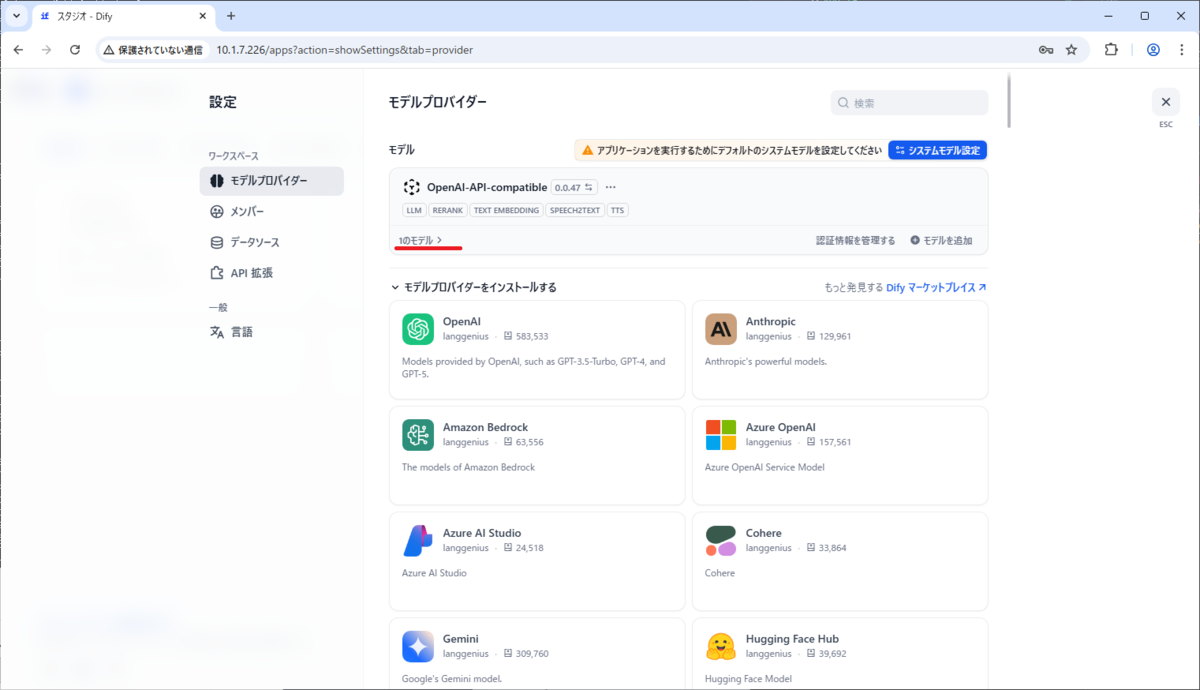Click the search magnifier icon

click(844, 103)
